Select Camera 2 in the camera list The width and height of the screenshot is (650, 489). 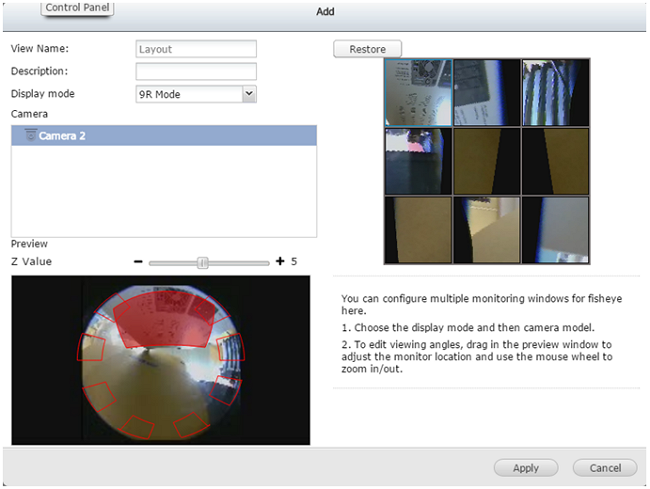(164, 136)
